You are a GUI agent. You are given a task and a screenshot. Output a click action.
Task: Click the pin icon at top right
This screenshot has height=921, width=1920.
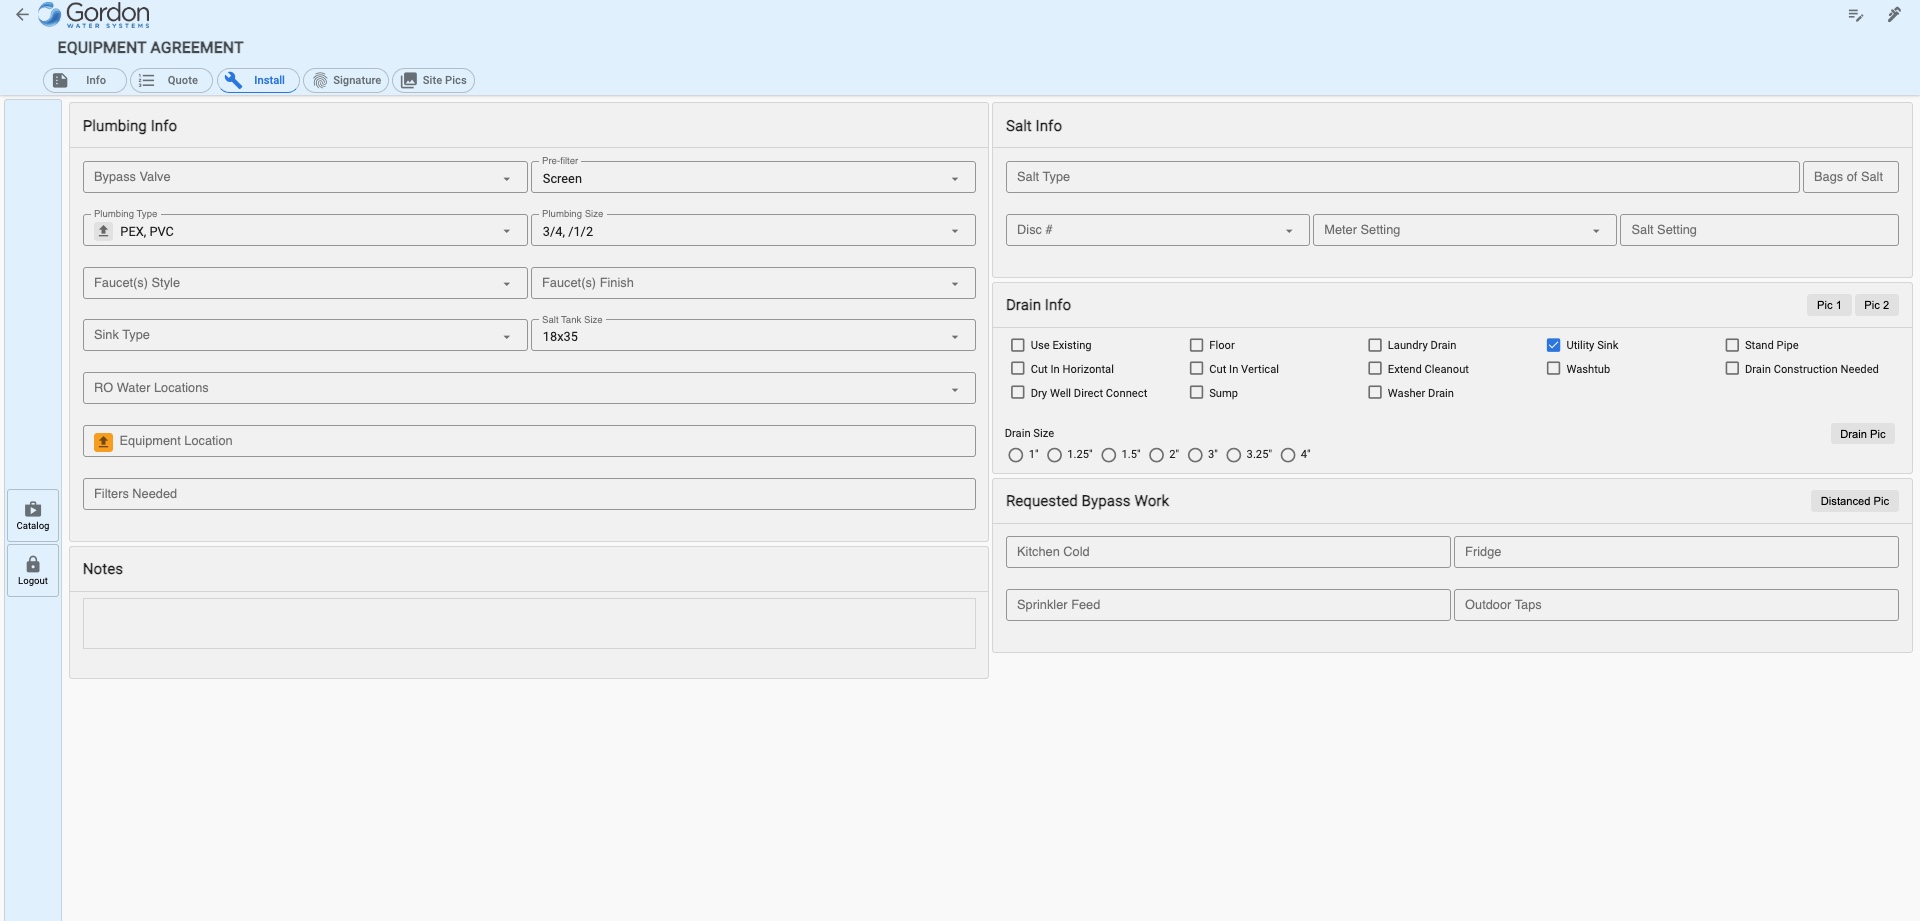(1894, 15)
